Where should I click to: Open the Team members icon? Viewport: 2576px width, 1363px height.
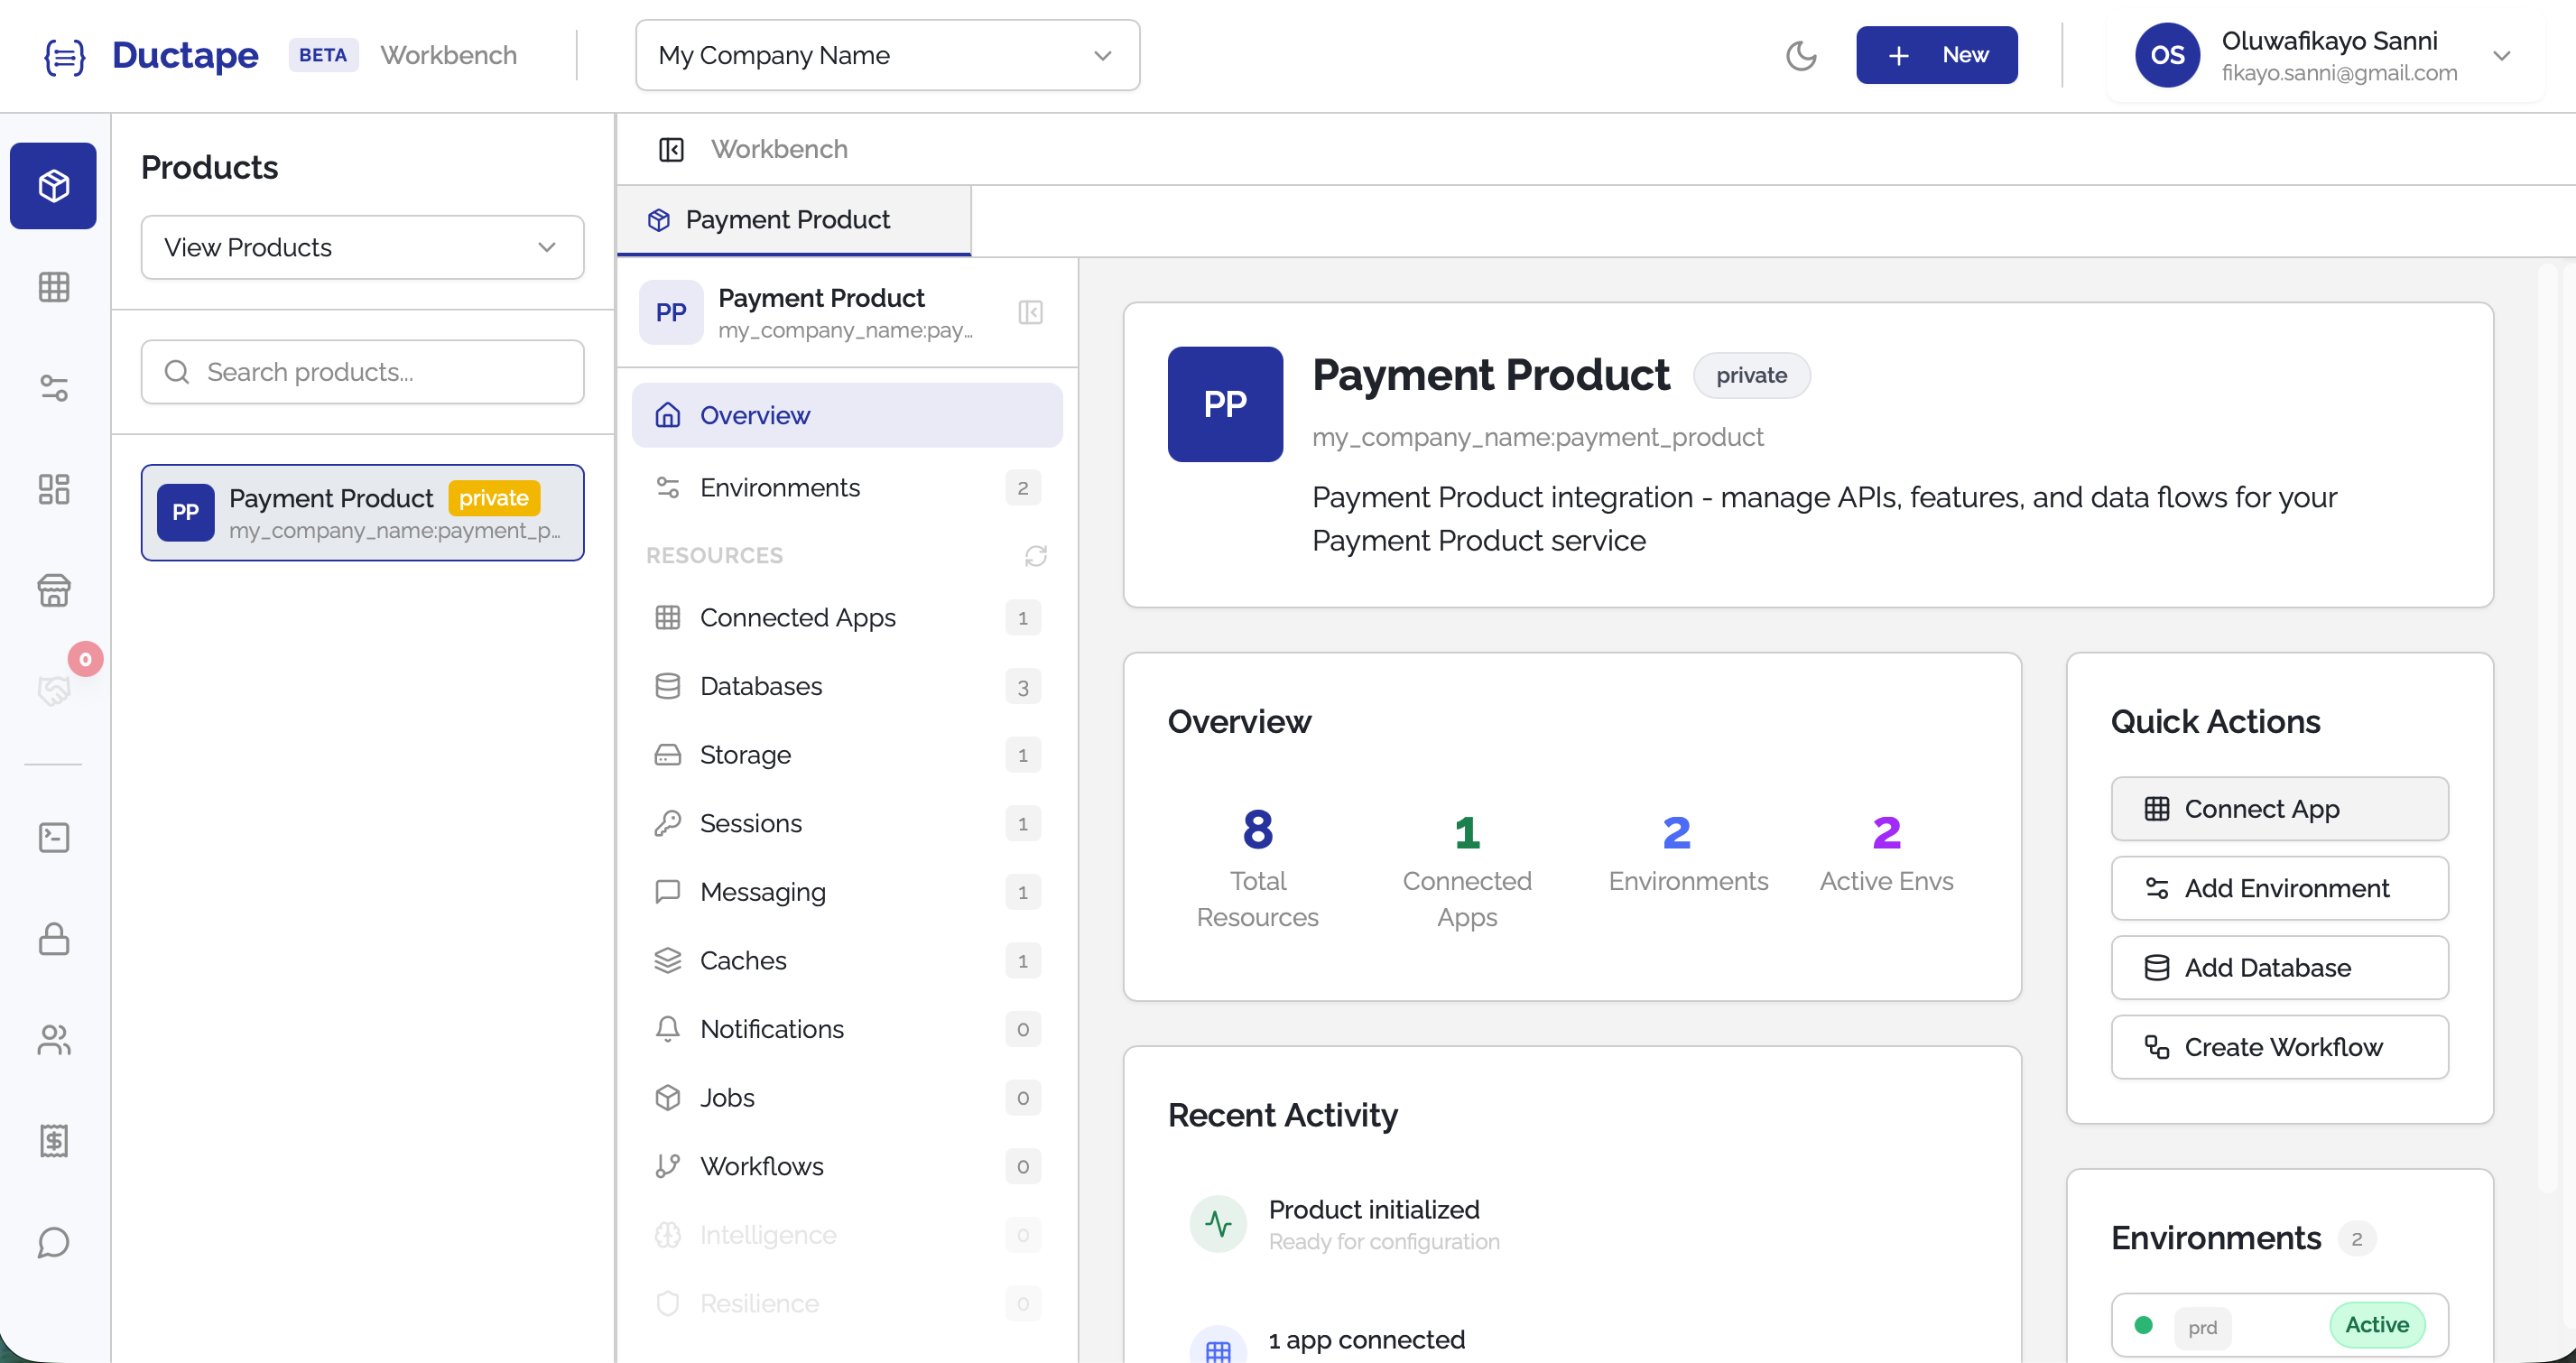[52, 1041]
